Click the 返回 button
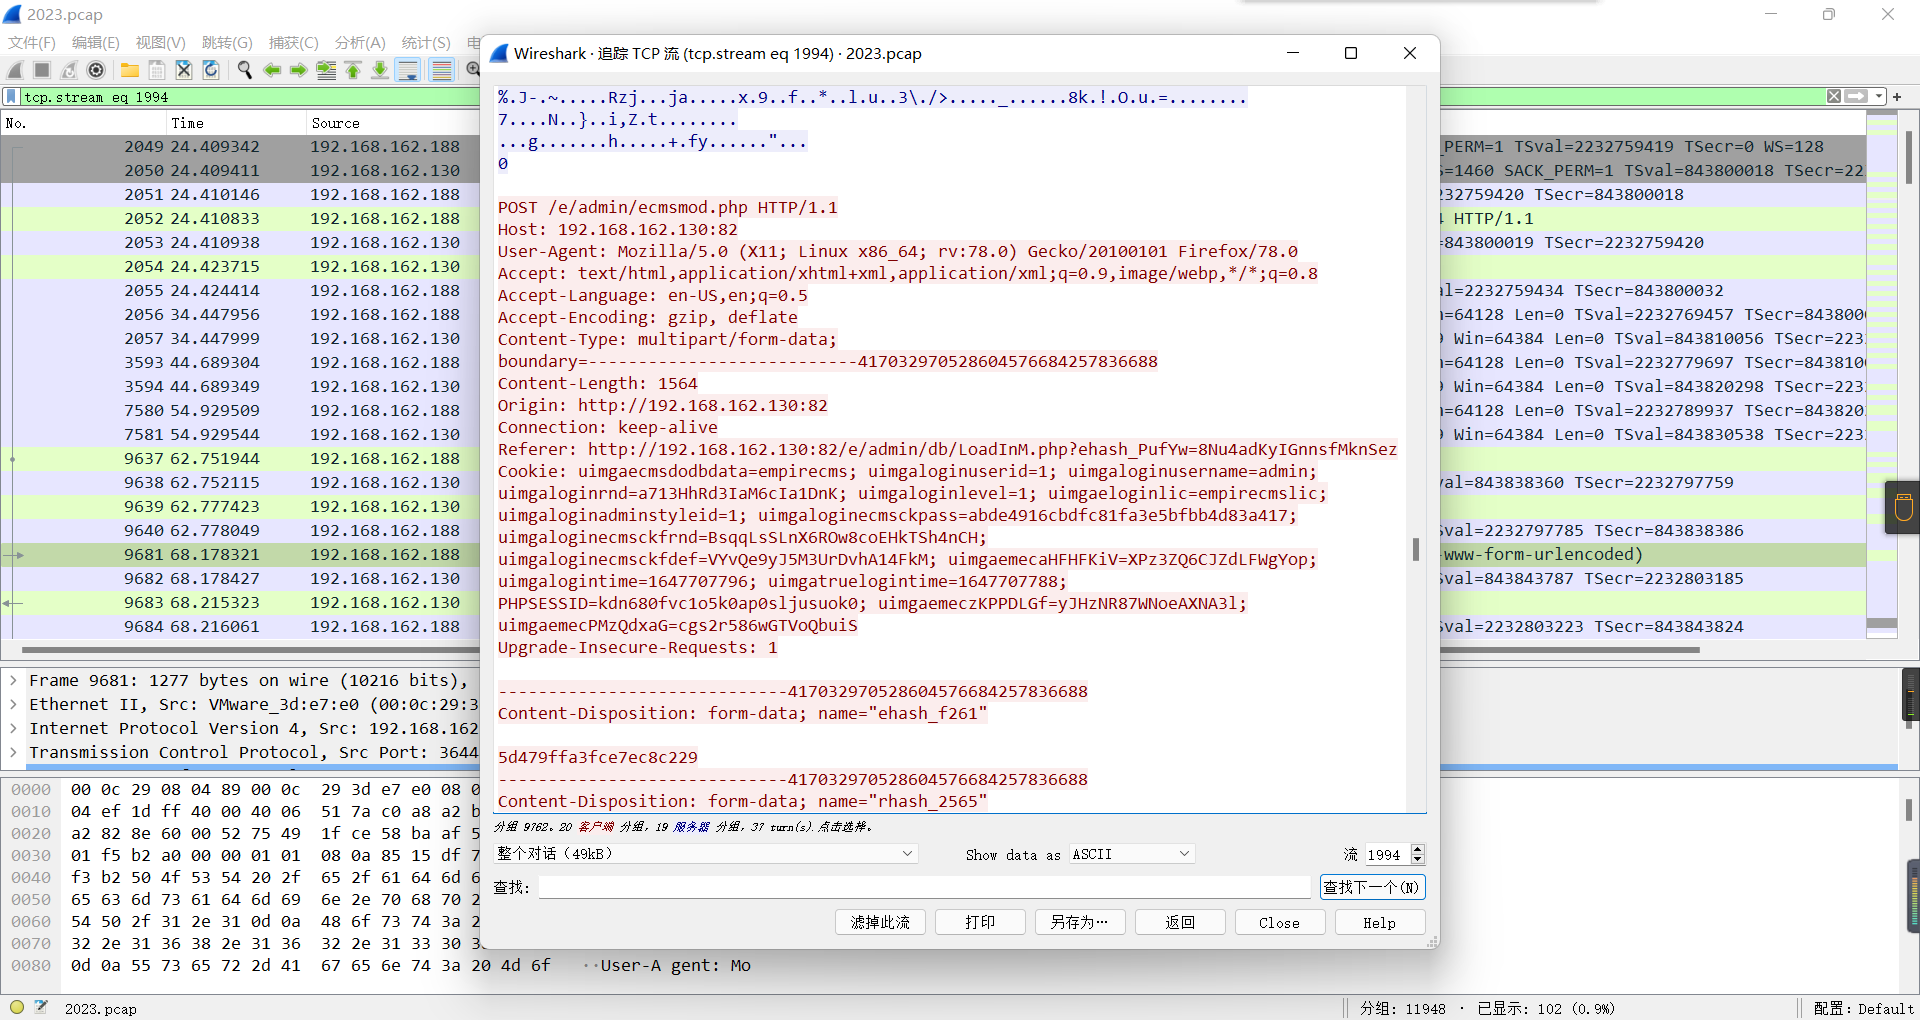This screenshot has height=1020, width=1920. point(1180,922)
